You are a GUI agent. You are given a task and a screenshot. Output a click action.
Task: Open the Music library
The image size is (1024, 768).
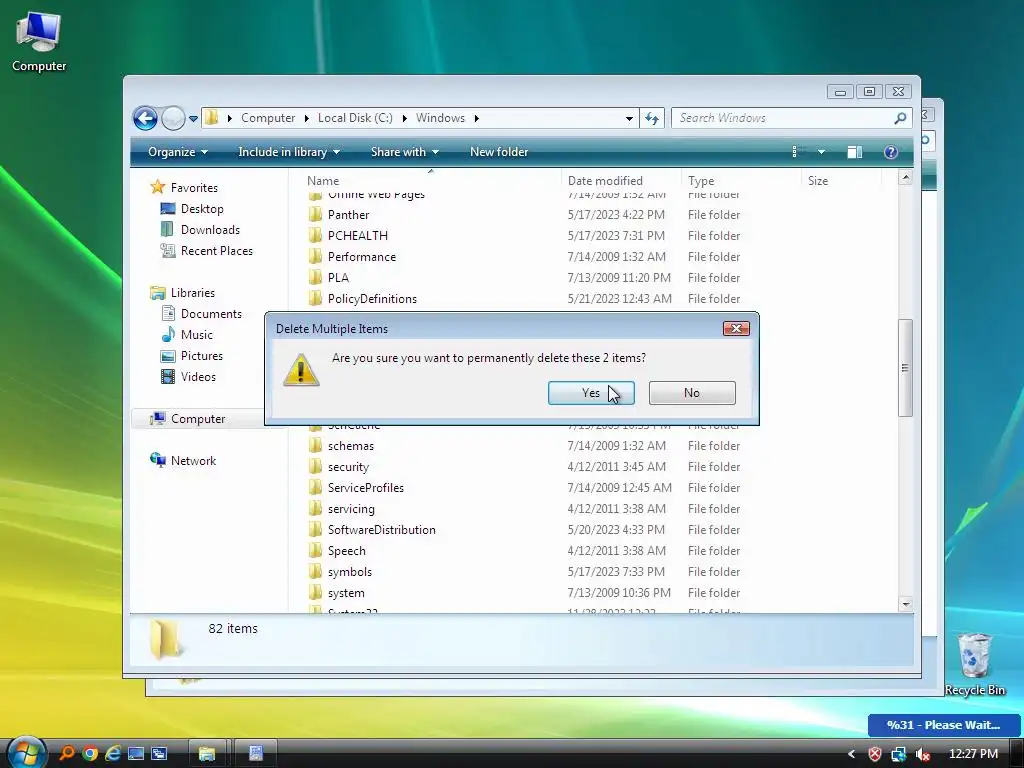pos(197,334)
